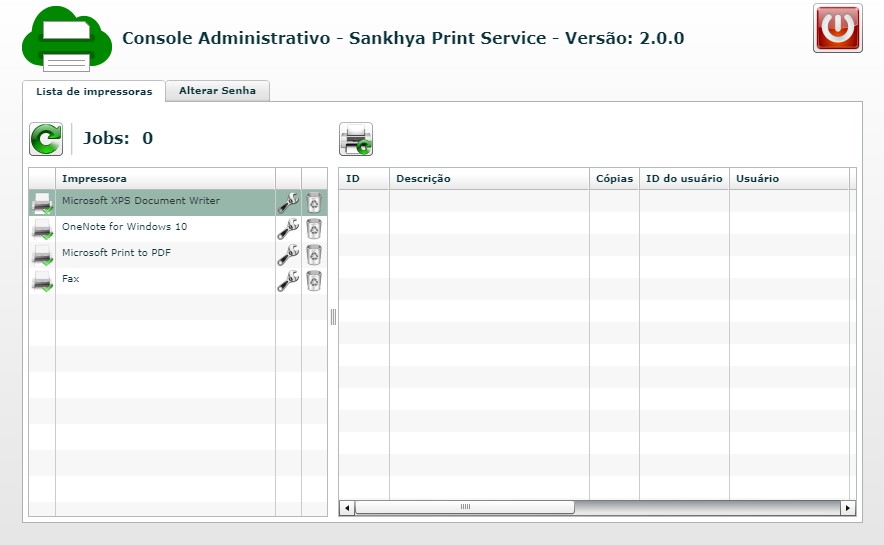
Task: Click printer status icon for OneNote row
Action: [x=42, y=229]
